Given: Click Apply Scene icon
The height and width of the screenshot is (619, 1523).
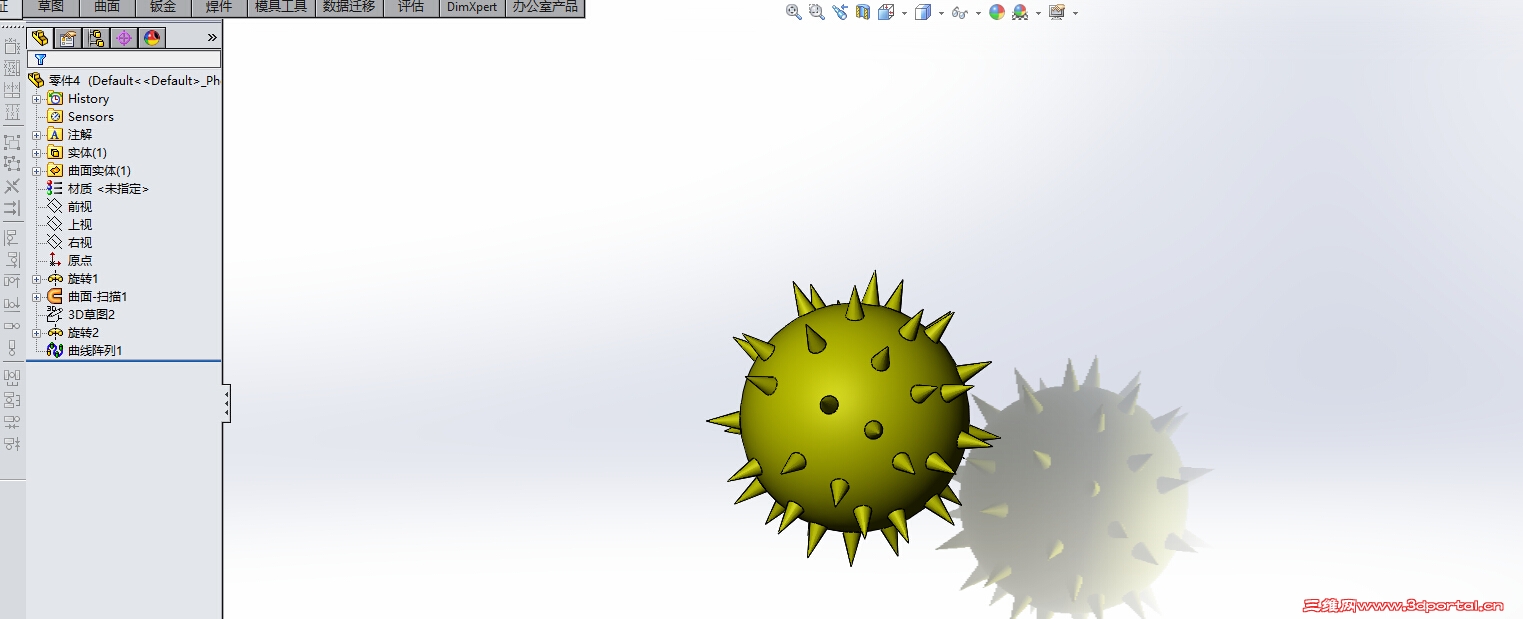Looking at the screenshot, I should pyautogui.click(x=1020, y=12).
